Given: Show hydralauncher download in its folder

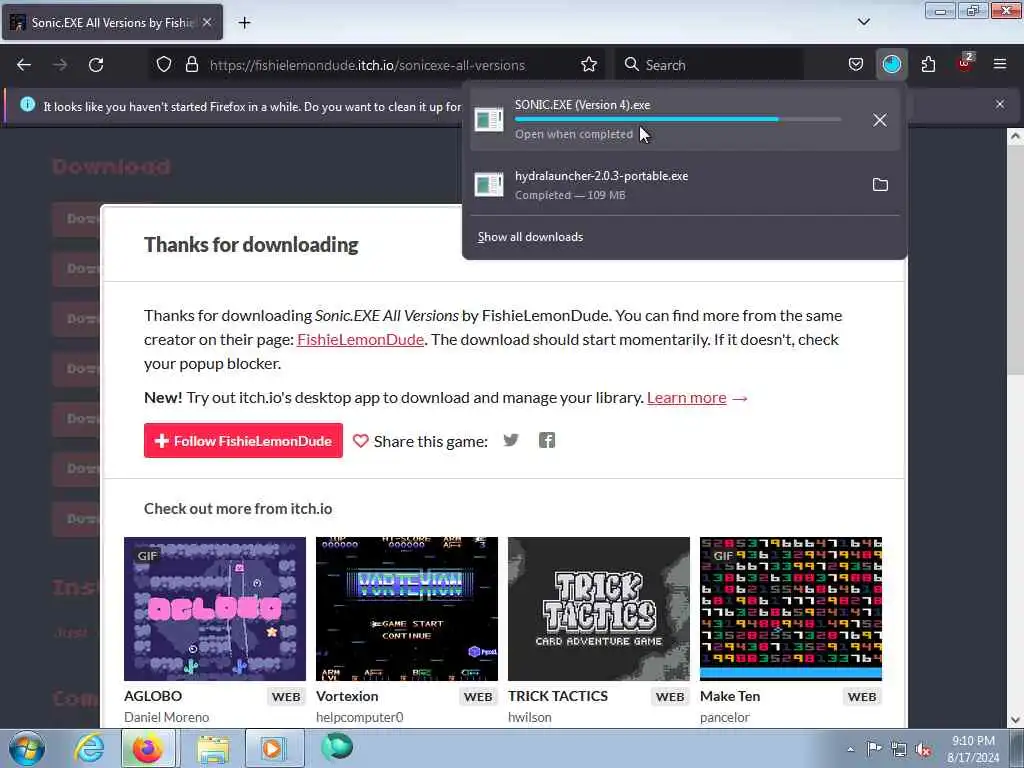Looking at the screenshot, I should [x=880, y=185].
